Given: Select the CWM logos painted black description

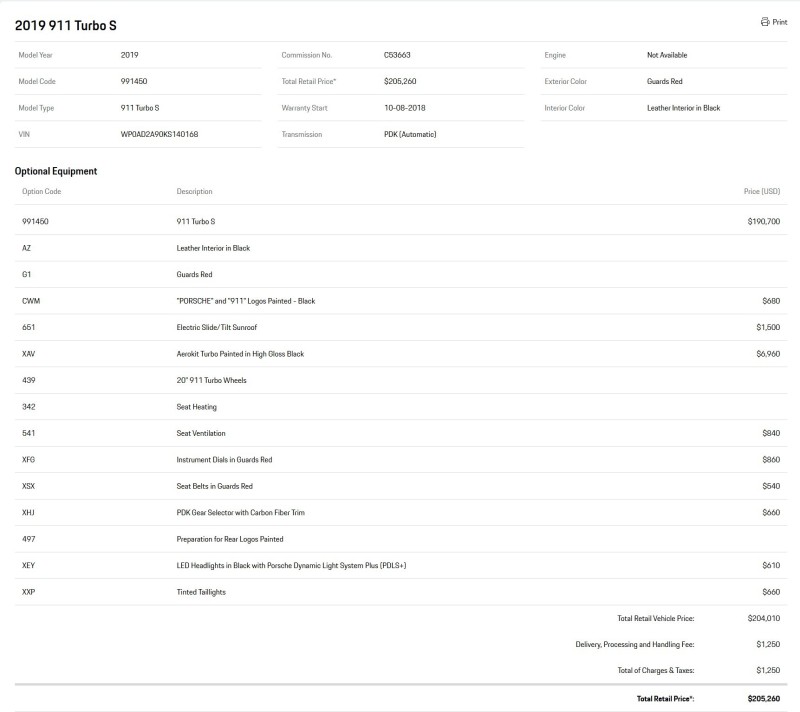Looking at the screenshot, I should tap(246, 301).
